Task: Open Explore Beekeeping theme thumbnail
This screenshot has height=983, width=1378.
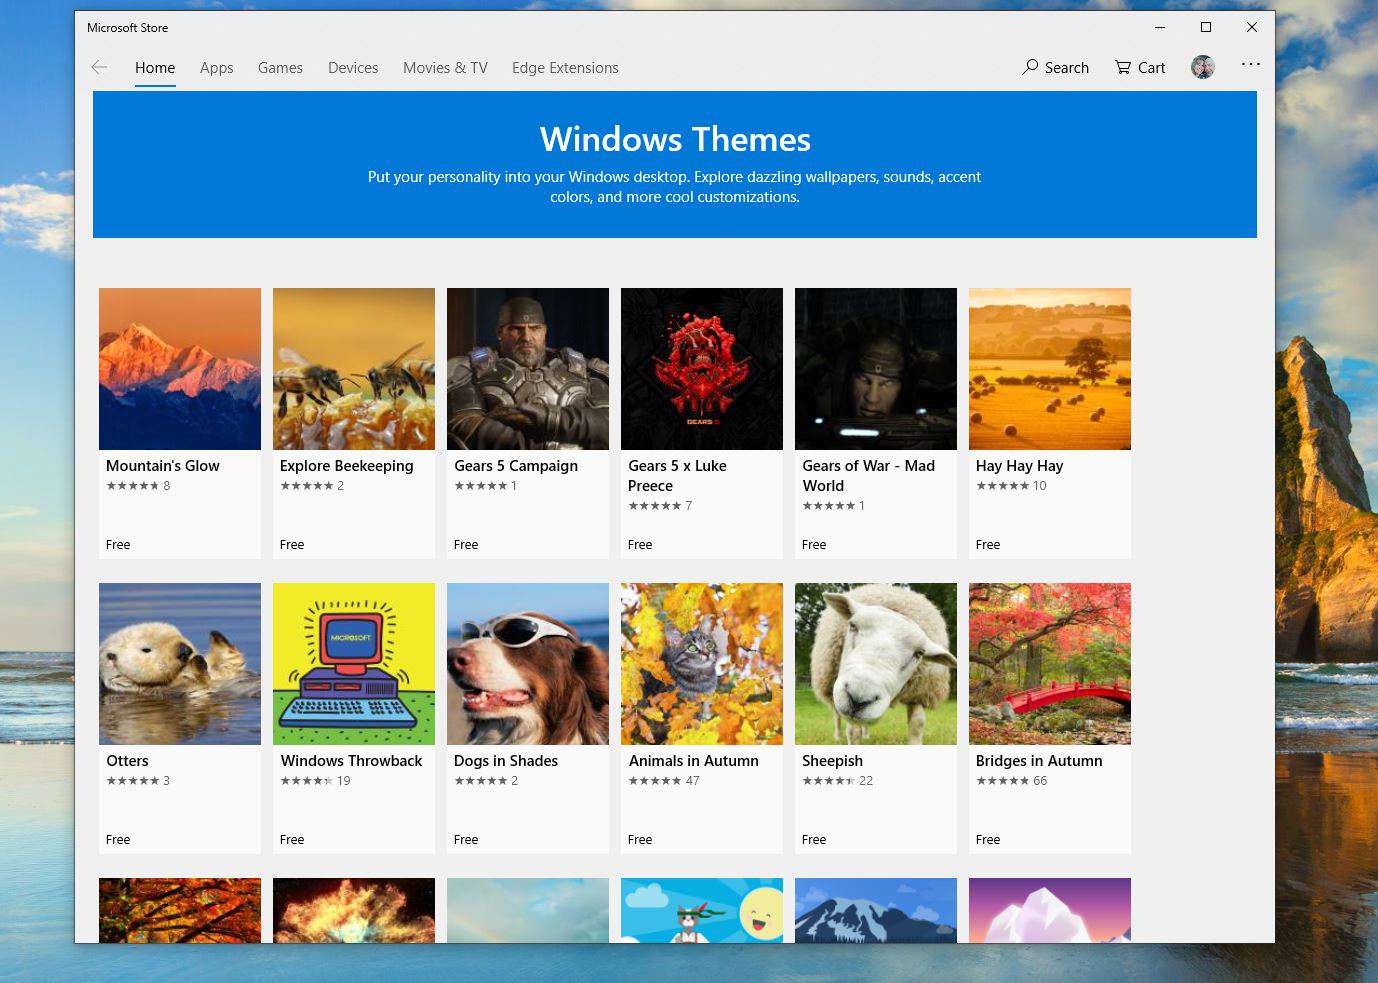Action: [x=354, y=369]
